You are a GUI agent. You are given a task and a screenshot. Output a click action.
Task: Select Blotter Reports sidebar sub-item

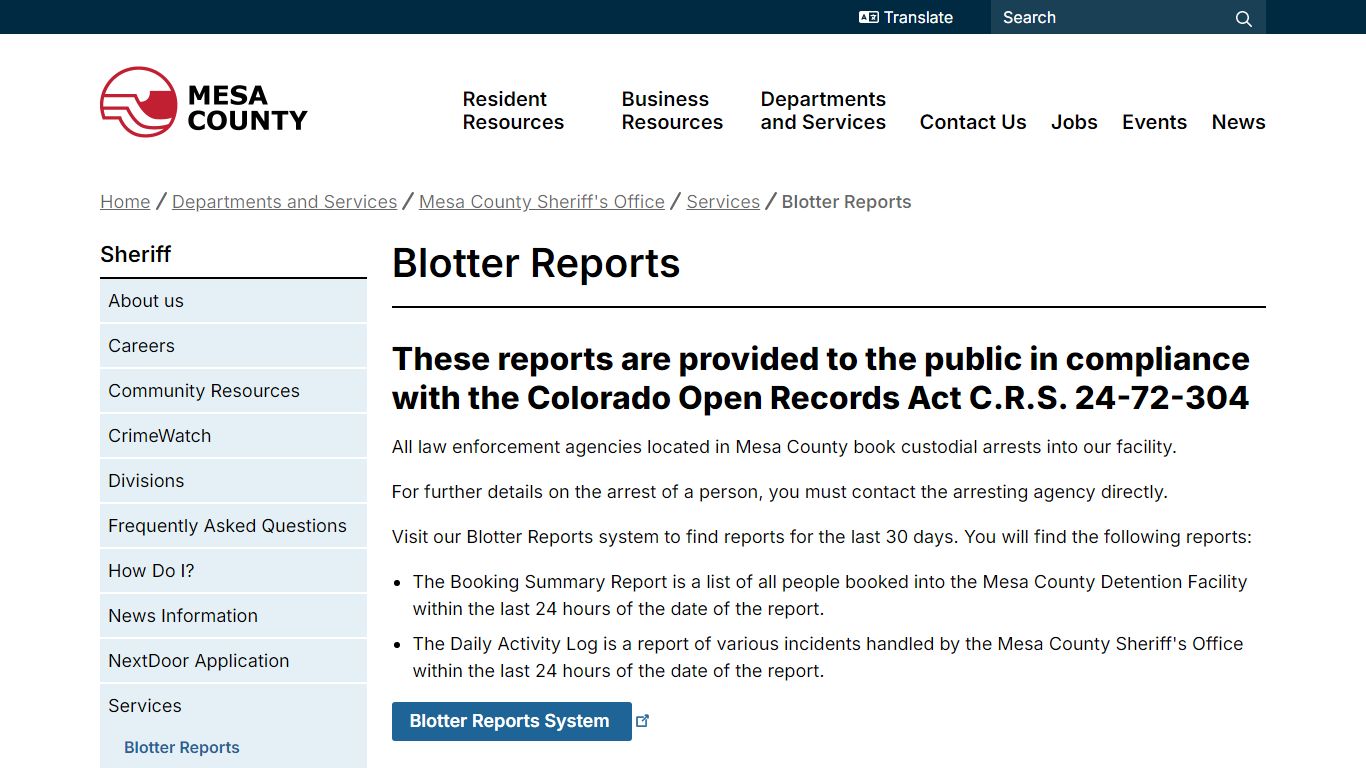tap(182, 747)
